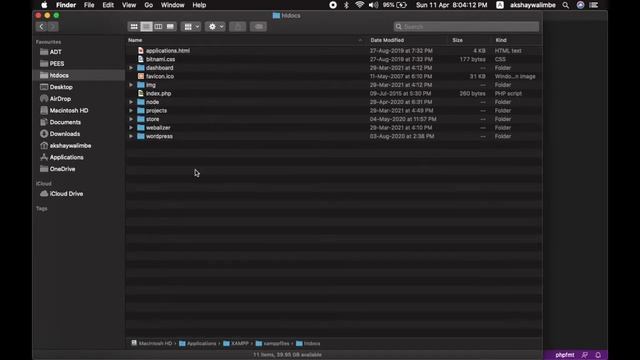This screenshot has height=360, width=640.
Task: Open the Window menu
Action: [172, 5]
